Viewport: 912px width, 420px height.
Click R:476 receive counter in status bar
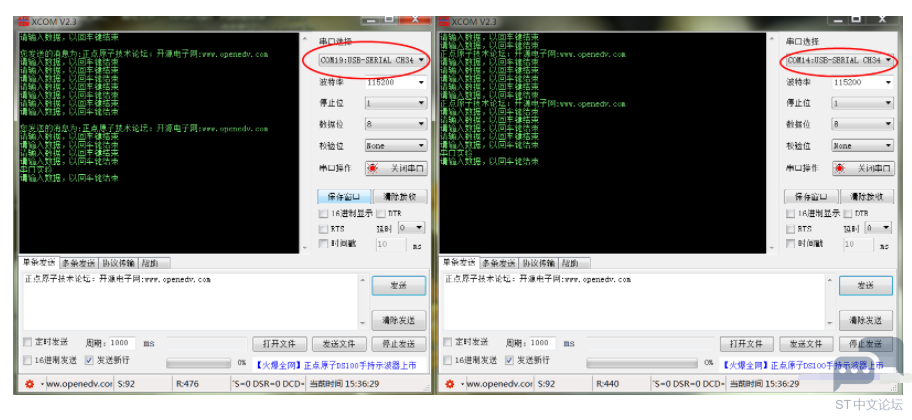(x=188, y=384)
